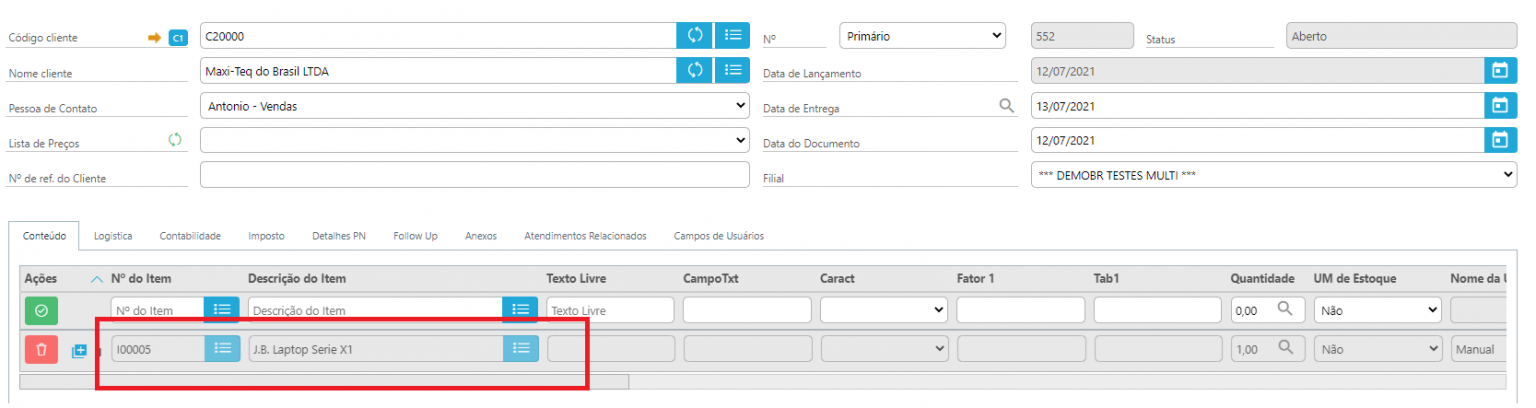The width and height of the screenshot is (1536, 408).
Task: Confirm new item with green check button
Action: pyautogui.click(x=41, y=311)
